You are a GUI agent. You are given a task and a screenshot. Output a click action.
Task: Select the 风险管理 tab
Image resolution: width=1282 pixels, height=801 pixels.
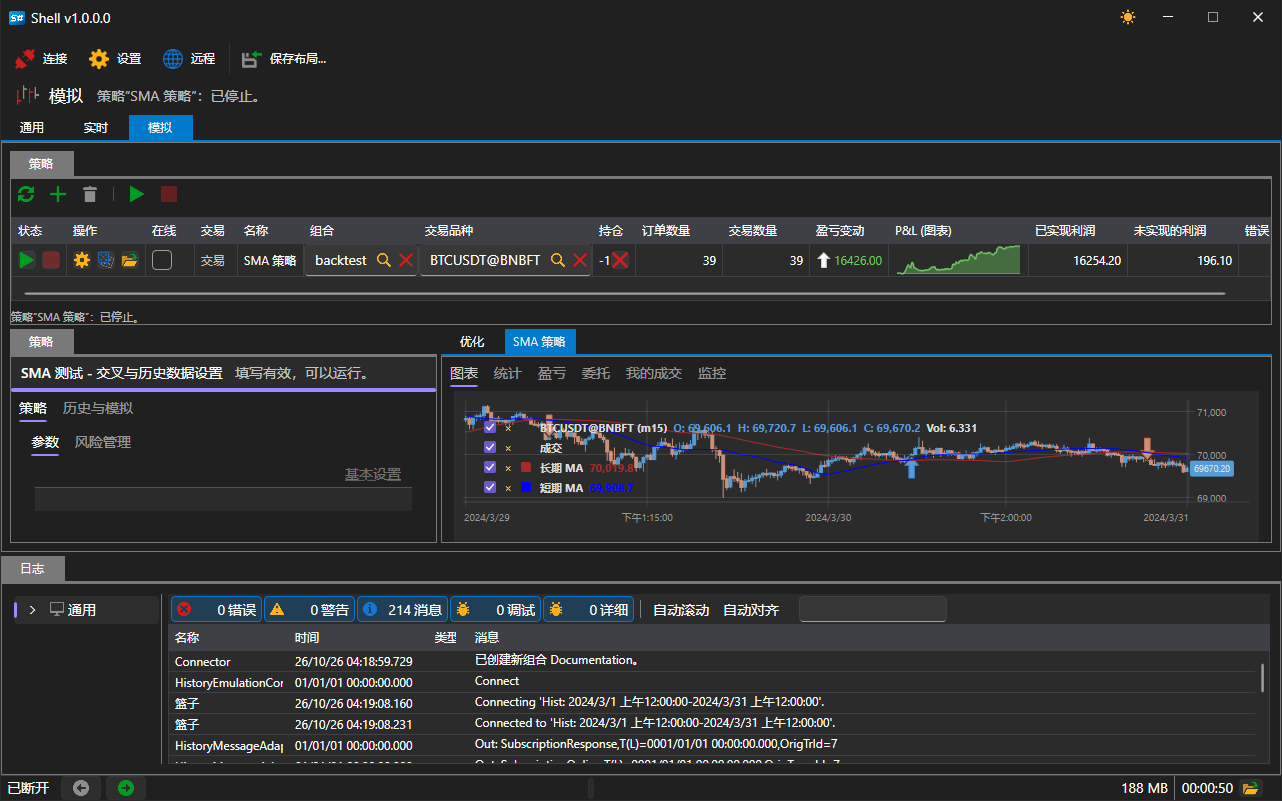103,442
